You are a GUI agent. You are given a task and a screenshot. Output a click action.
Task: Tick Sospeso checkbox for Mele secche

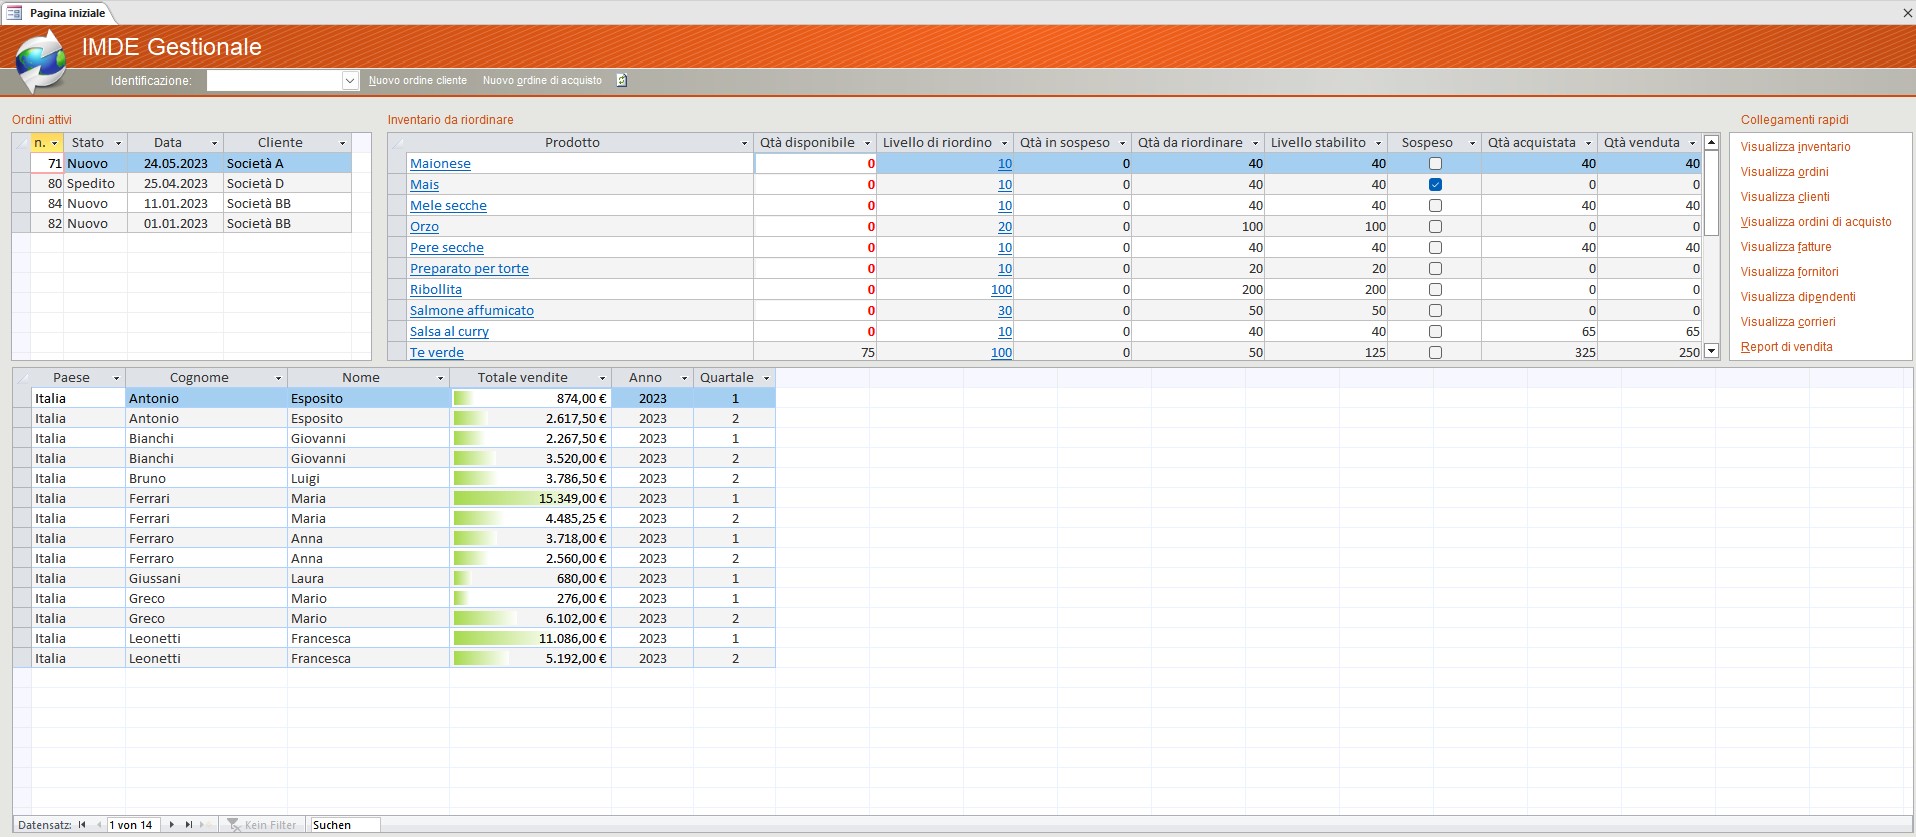point(1435,205)
